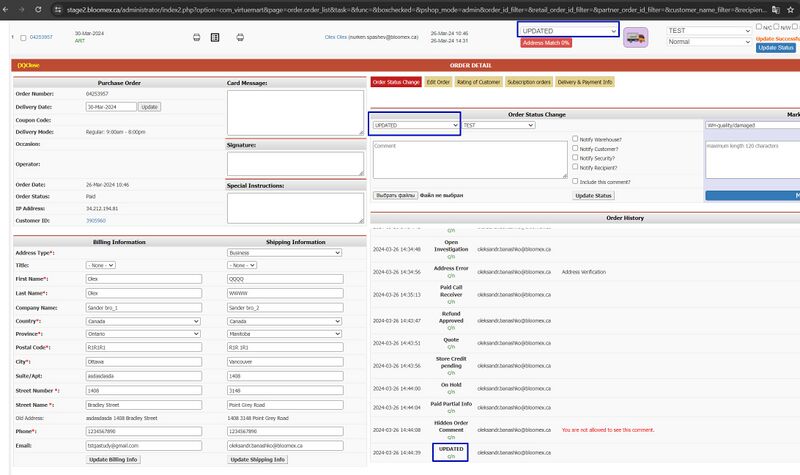Open Customer ID link 3905960
800x475 pixels.
[x=96, y=221]
